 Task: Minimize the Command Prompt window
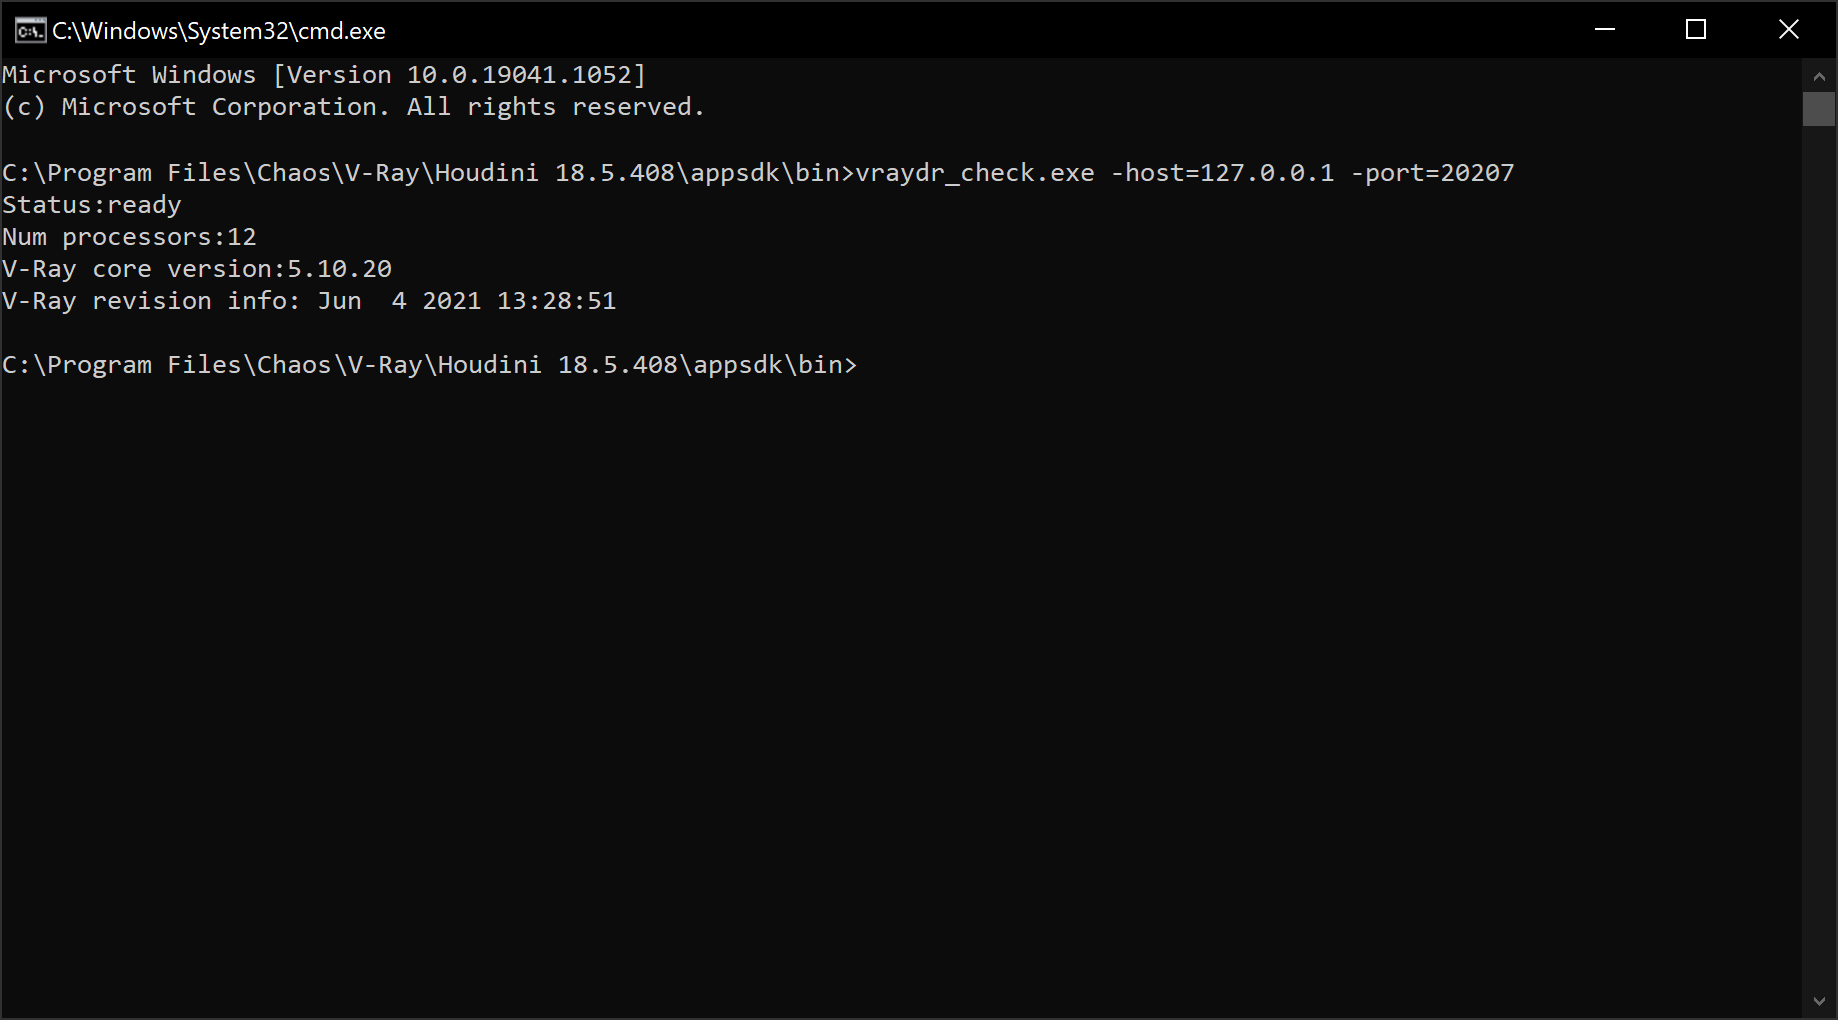[x=1605, y=30]
